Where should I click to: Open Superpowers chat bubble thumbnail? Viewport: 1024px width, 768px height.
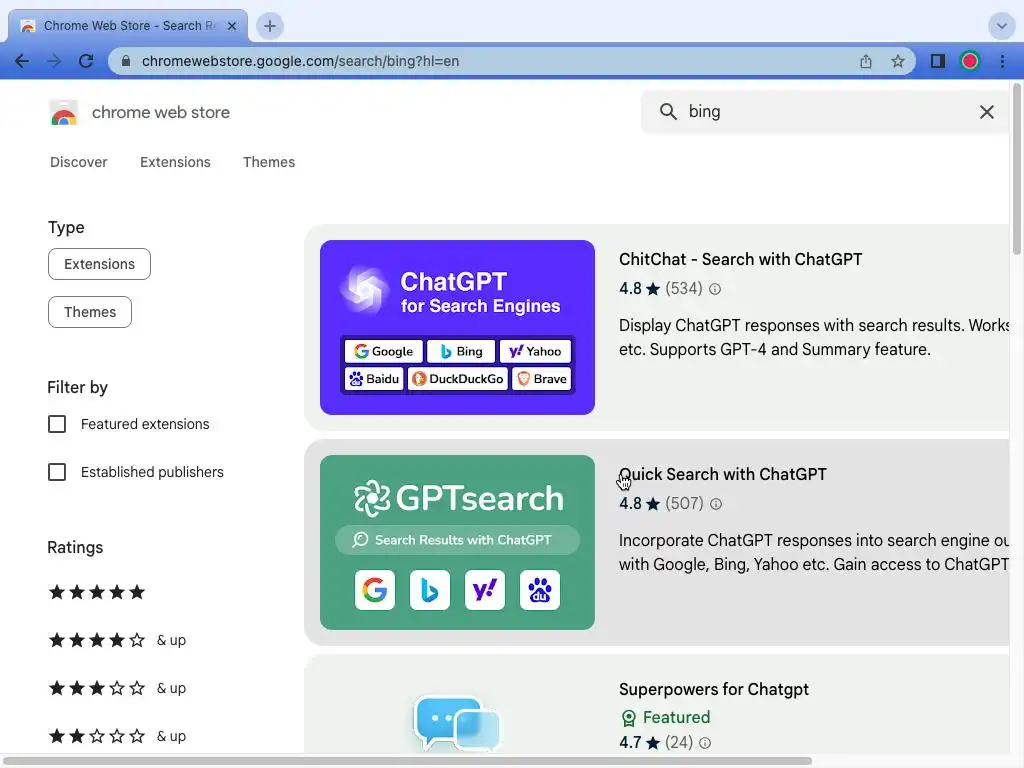457,723
